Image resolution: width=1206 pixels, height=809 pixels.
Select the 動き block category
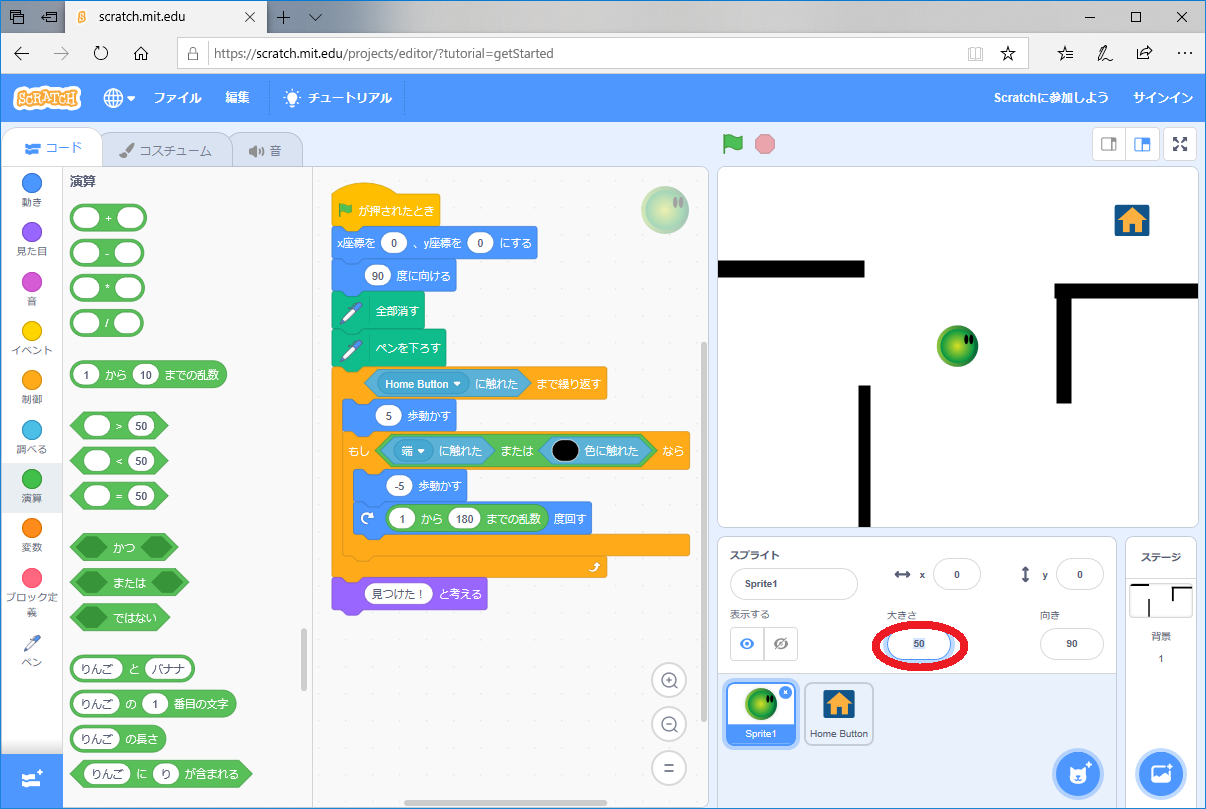tap(32, 188)
